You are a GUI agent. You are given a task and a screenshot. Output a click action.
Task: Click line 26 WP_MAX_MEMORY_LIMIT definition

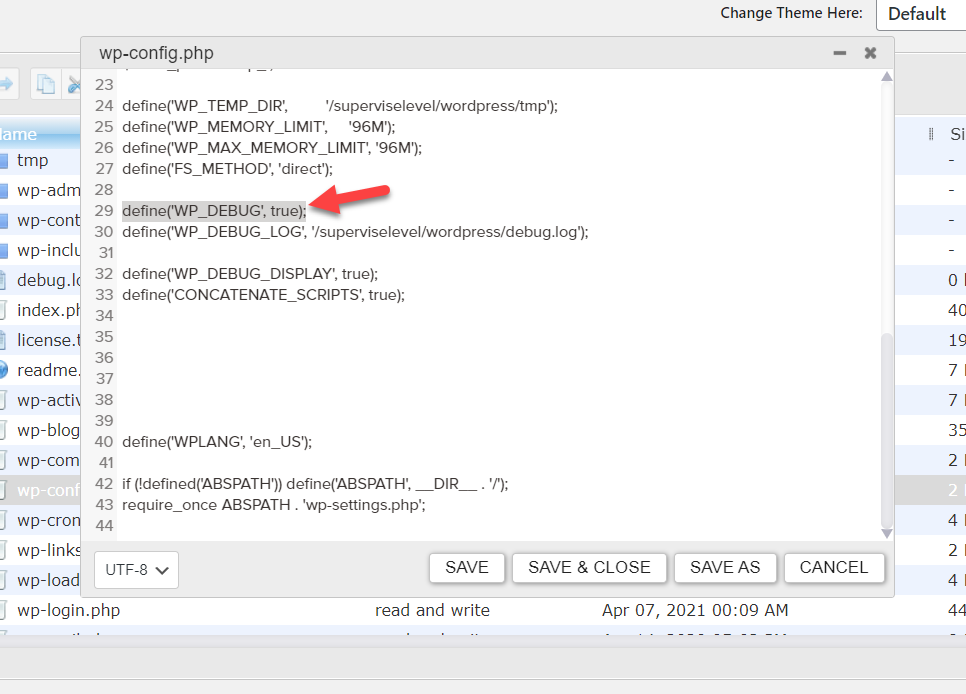click(x=272, y=148)
